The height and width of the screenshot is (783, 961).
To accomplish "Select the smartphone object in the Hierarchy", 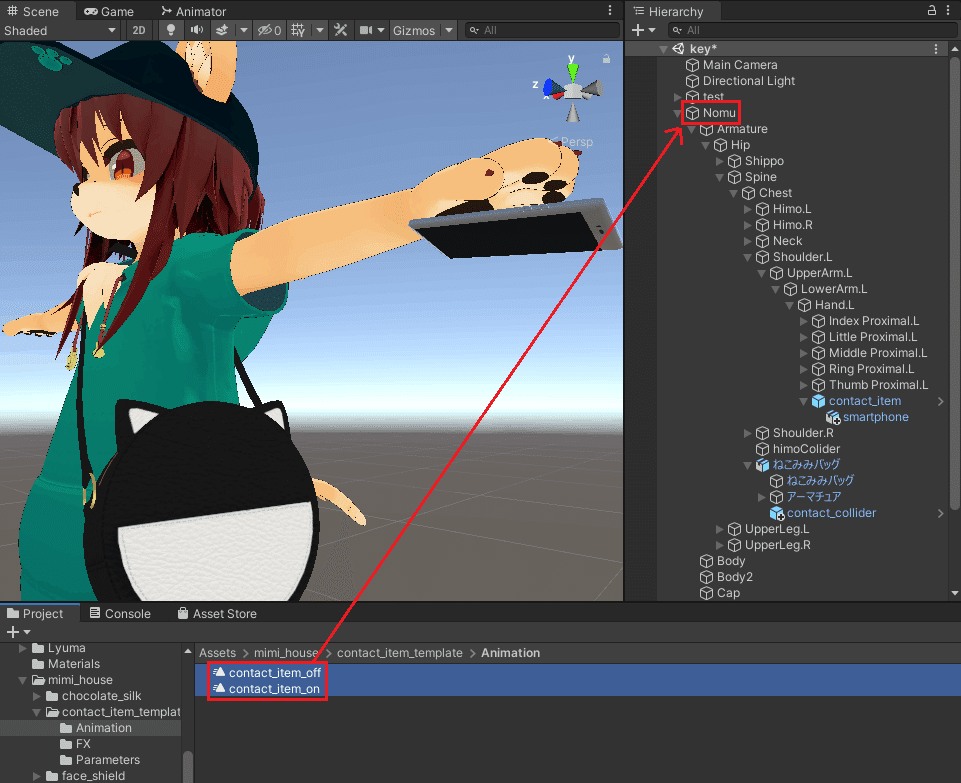I will click(x=875, y=417).
